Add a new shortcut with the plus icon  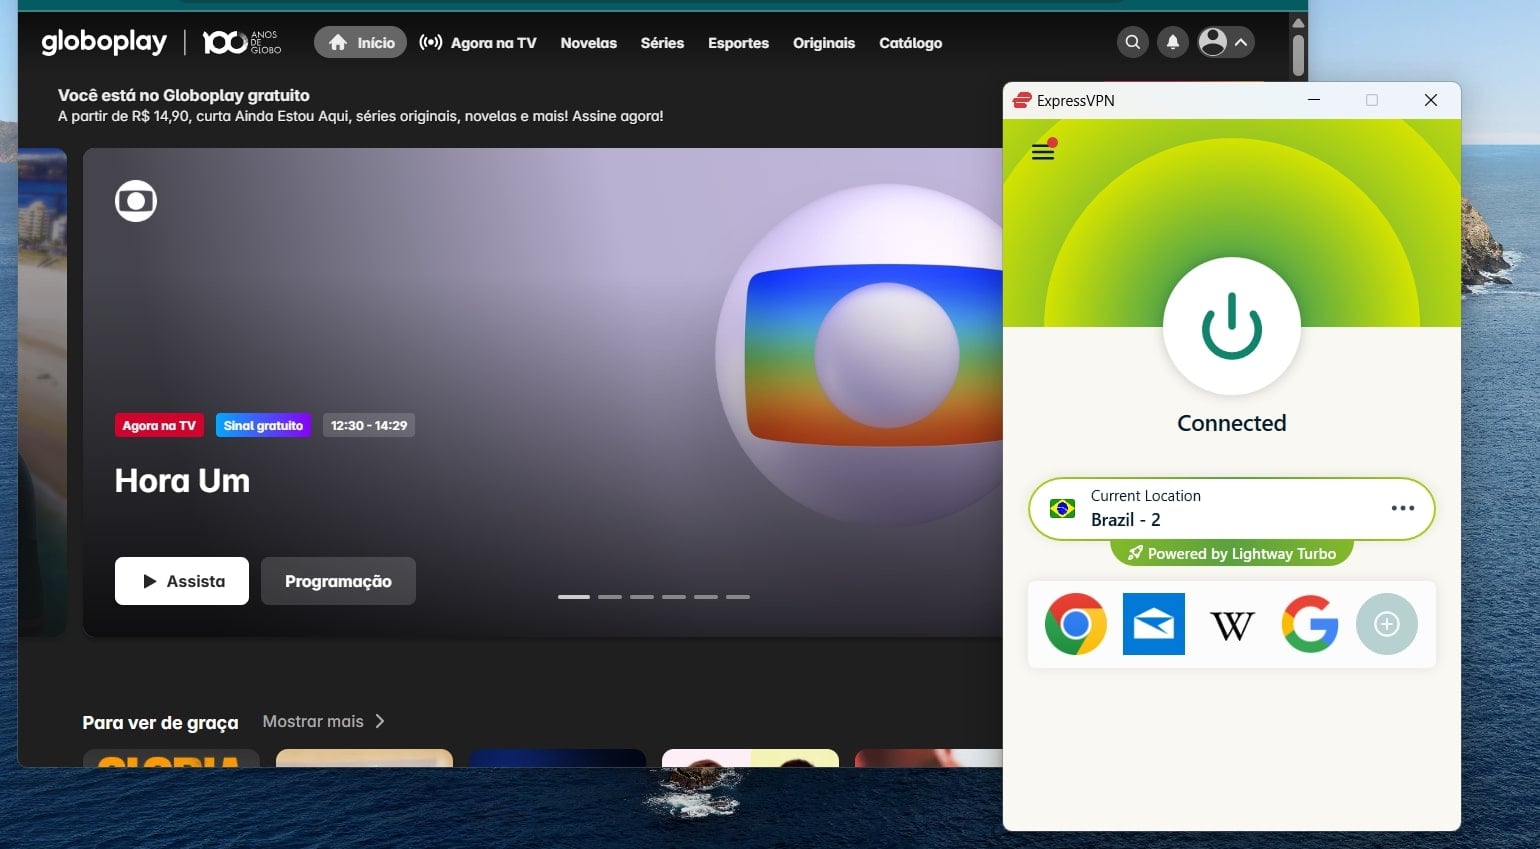click(1387, 624)
